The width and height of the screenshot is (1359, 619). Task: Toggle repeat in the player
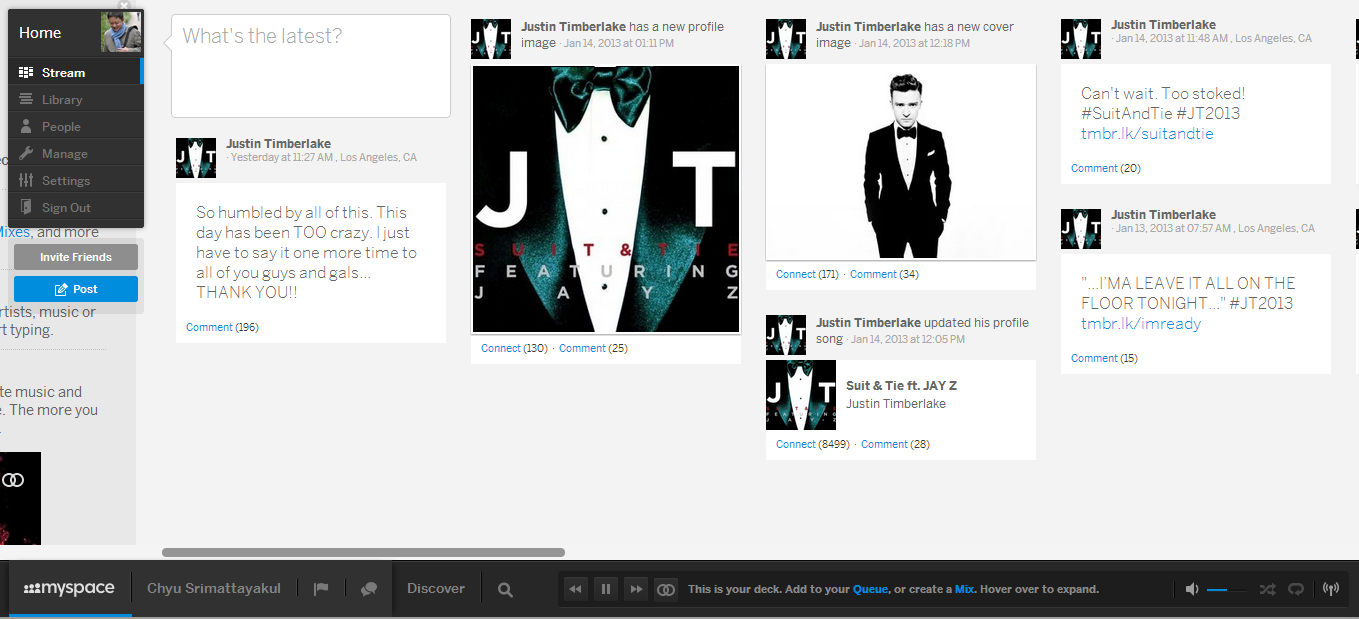[1296, 589]
